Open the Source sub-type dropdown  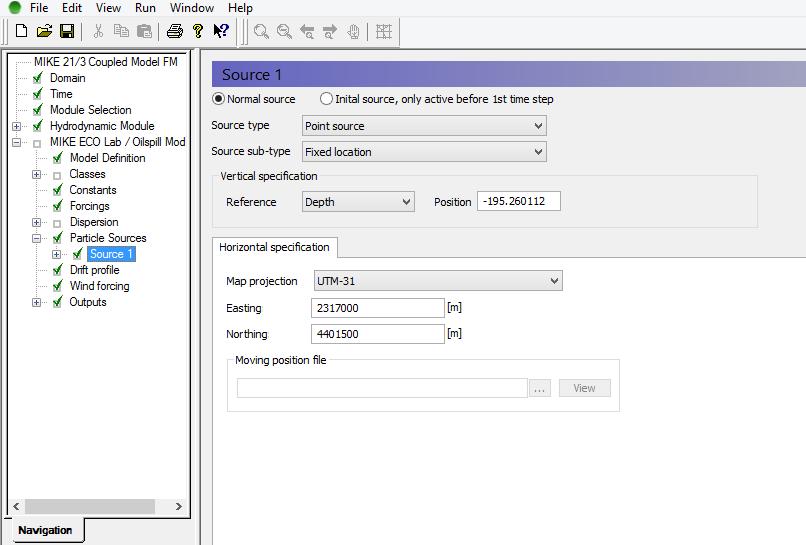pos(424,152)
